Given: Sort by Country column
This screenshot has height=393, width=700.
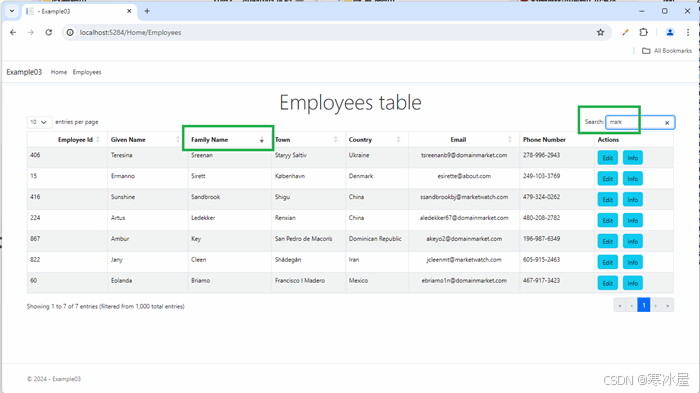Looking at the screenshot, I should (376, 139).
